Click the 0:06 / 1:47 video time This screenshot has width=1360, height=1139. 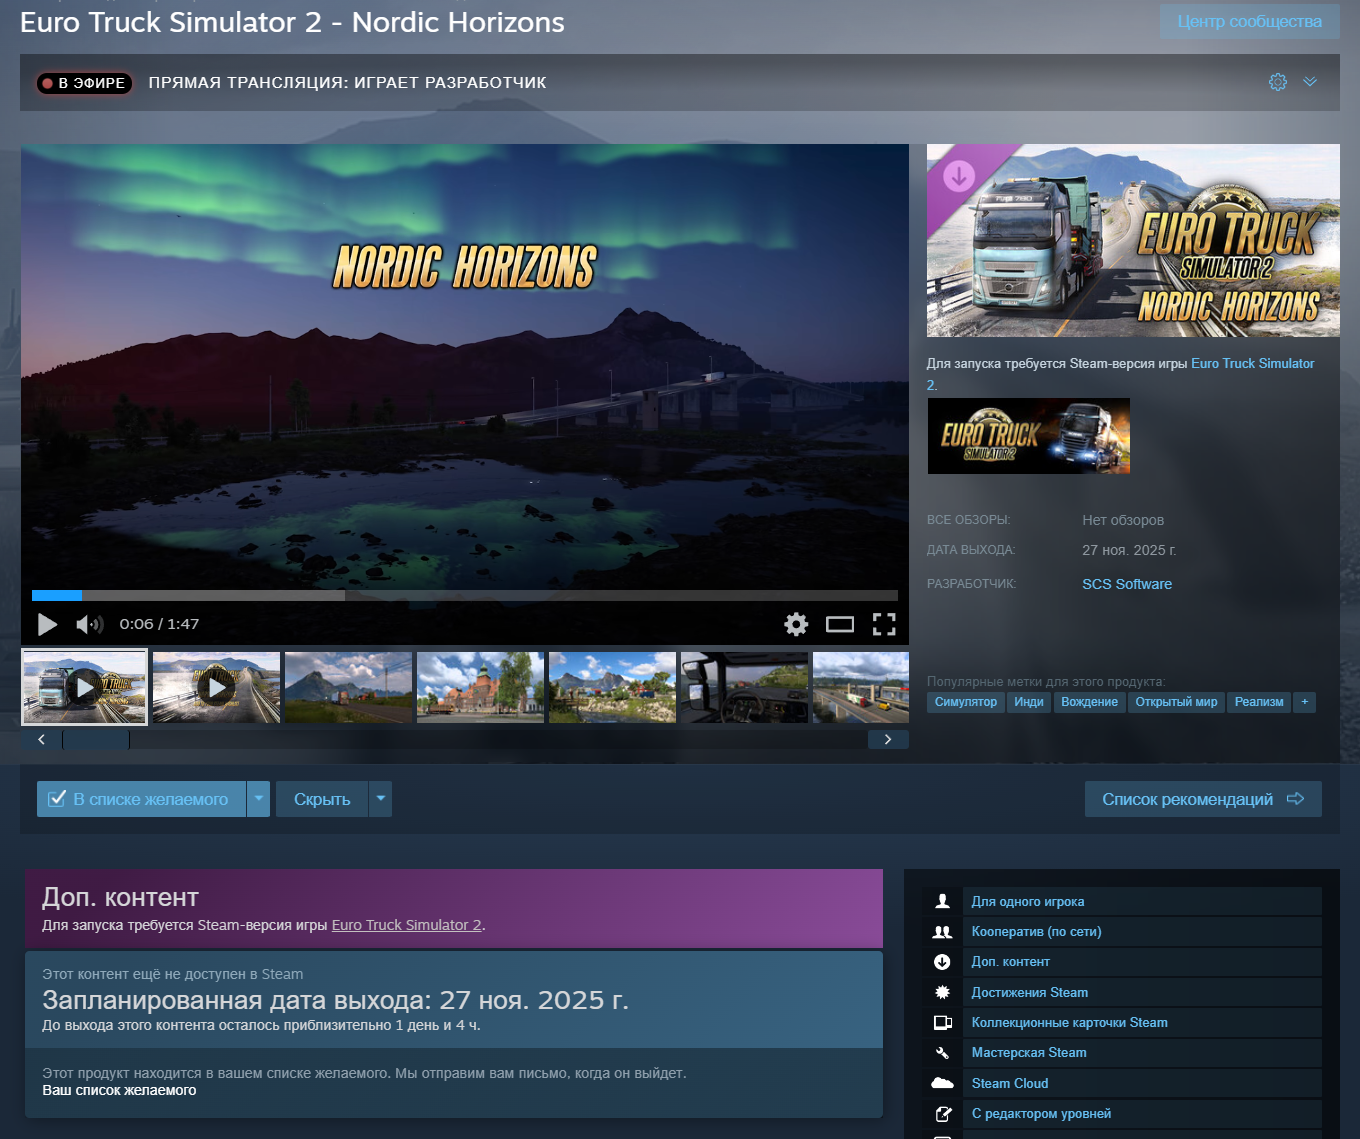159,624
